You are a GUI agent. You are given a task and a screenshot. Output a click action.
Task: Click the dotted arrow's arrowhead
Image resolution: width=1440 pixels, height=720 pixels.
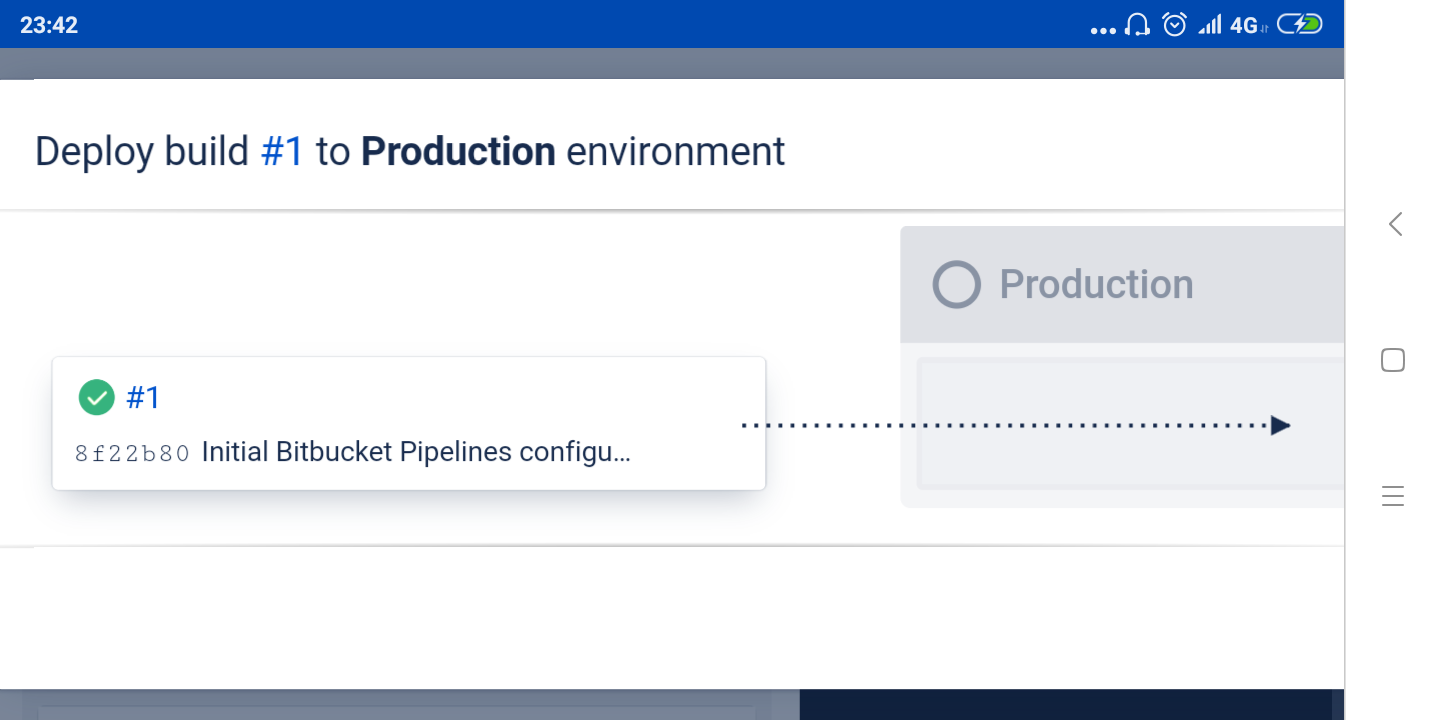1280,425
